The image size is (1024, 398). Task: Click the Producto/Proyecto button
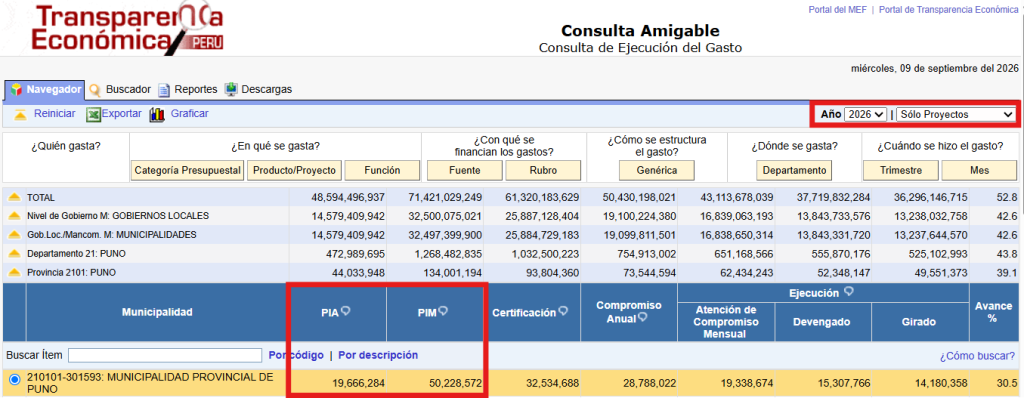[x=294, y=171]
